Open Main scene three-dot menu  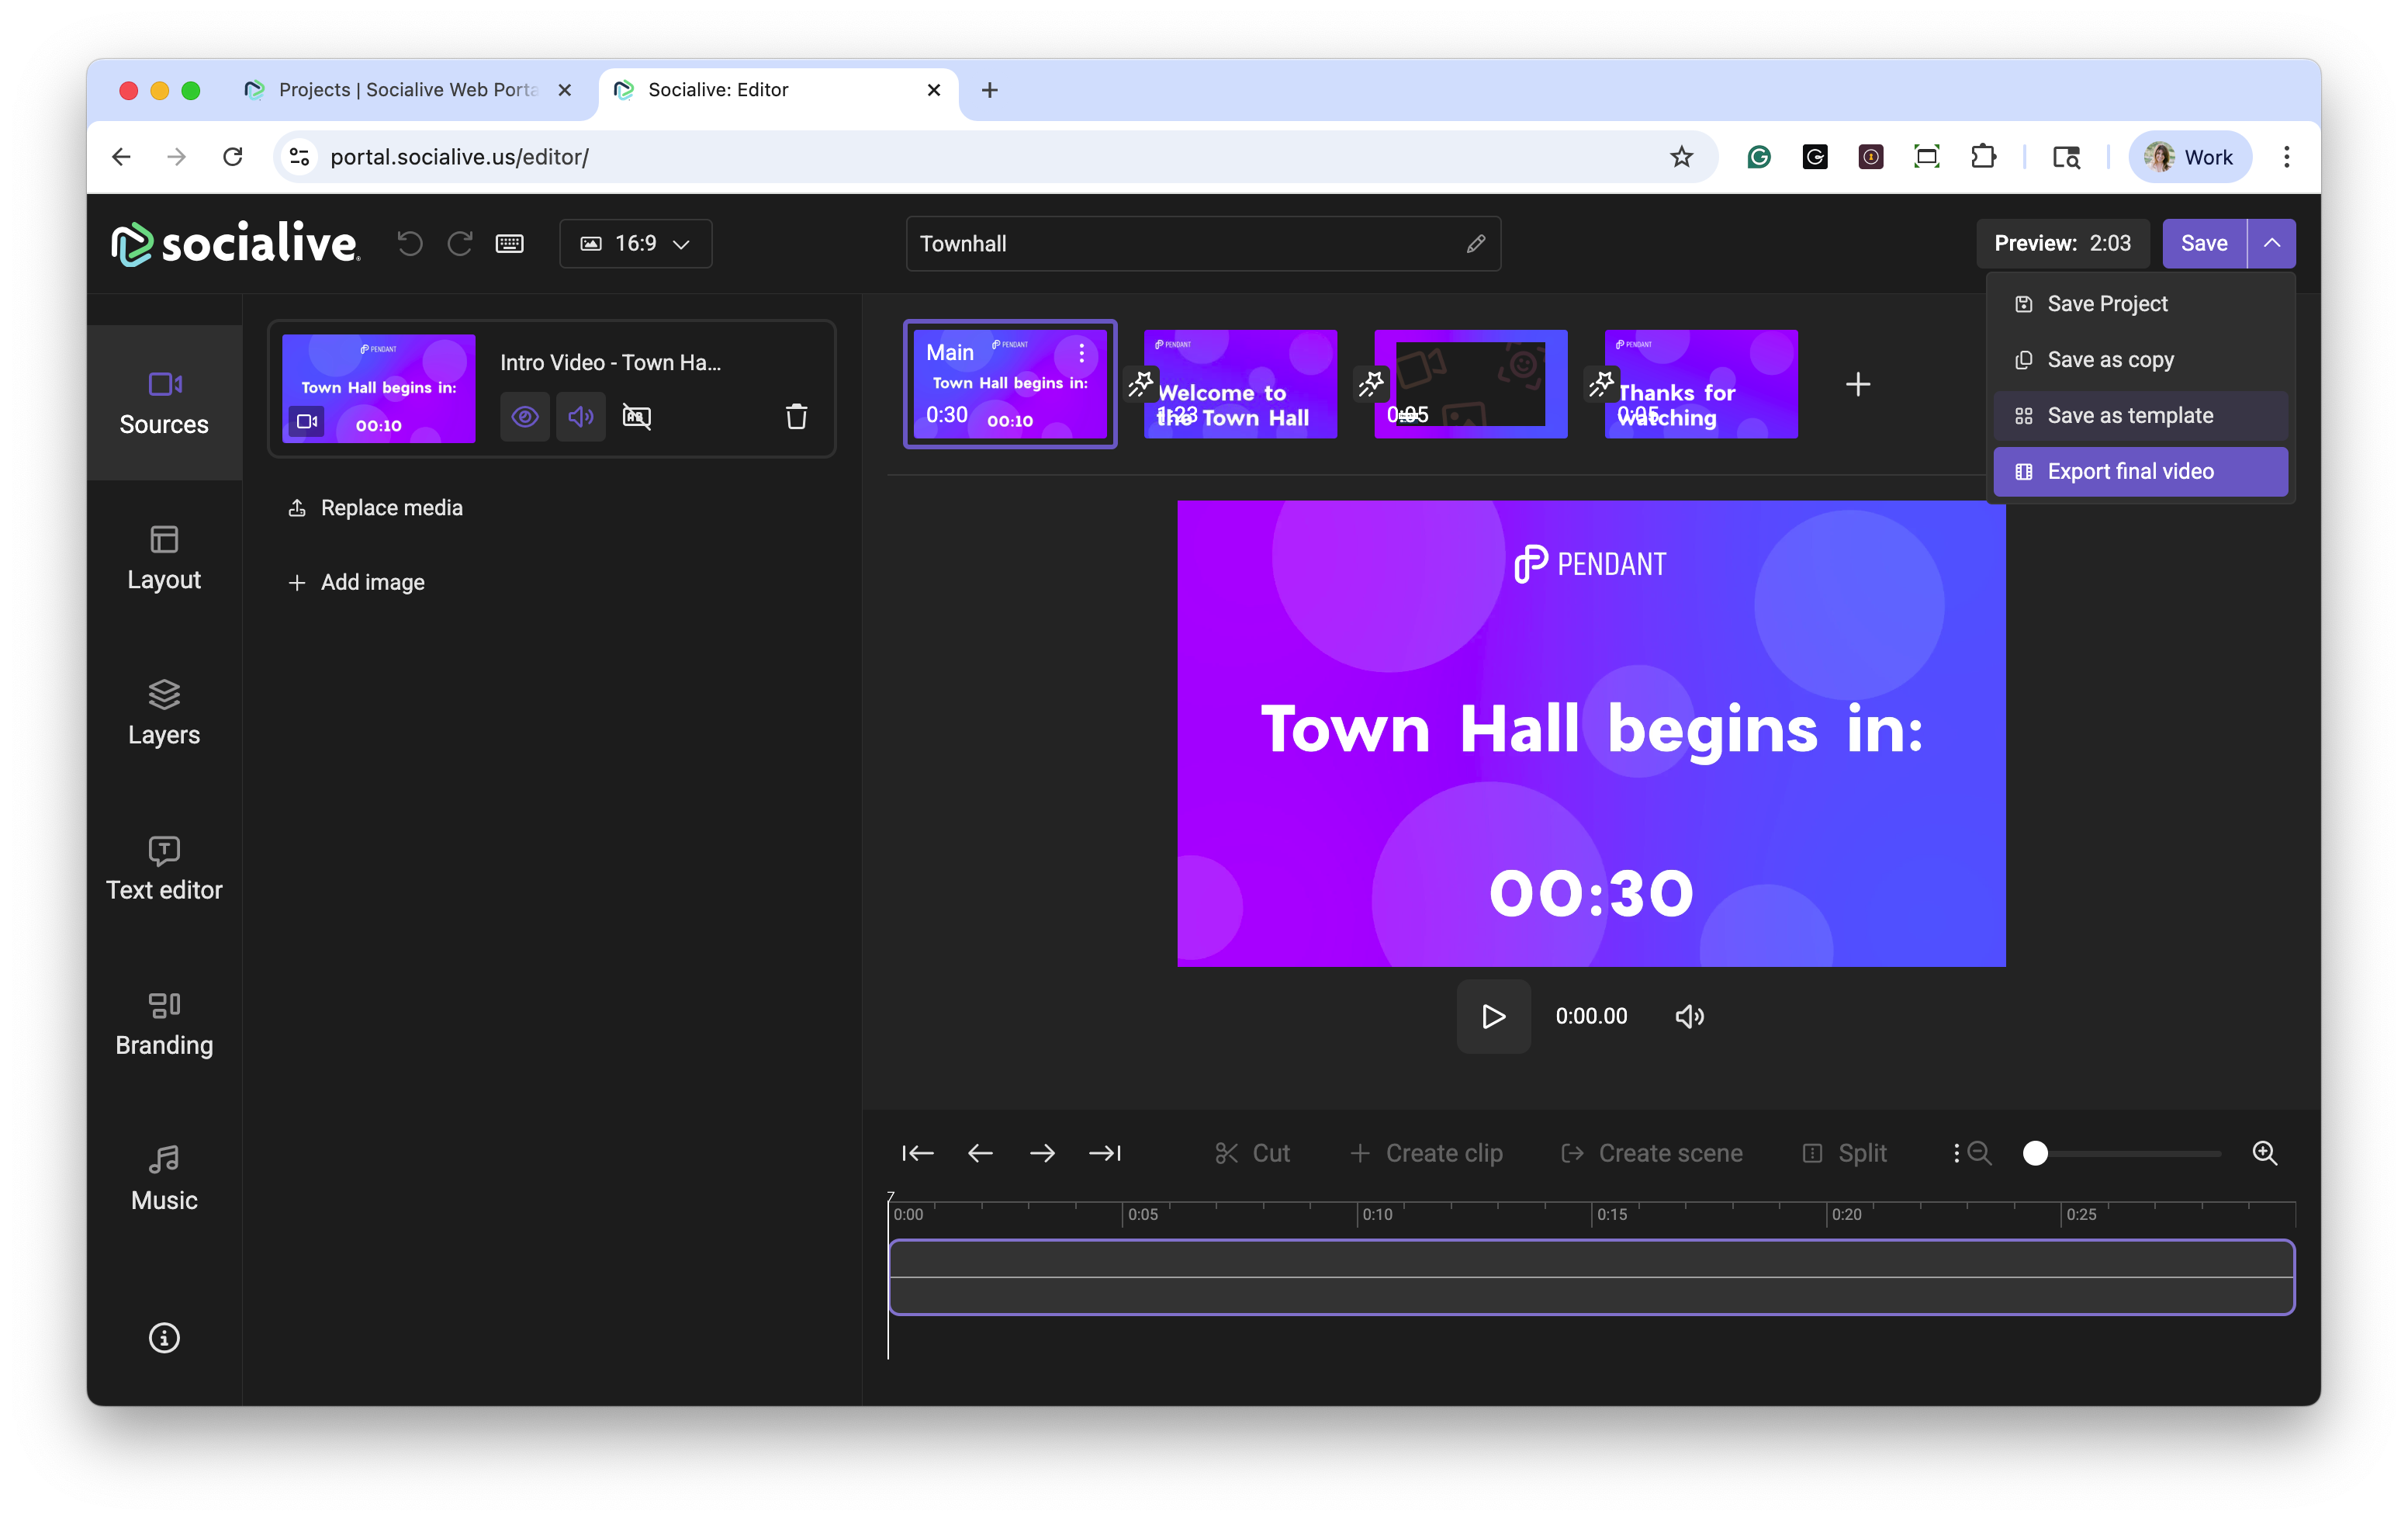point(1081,352)
